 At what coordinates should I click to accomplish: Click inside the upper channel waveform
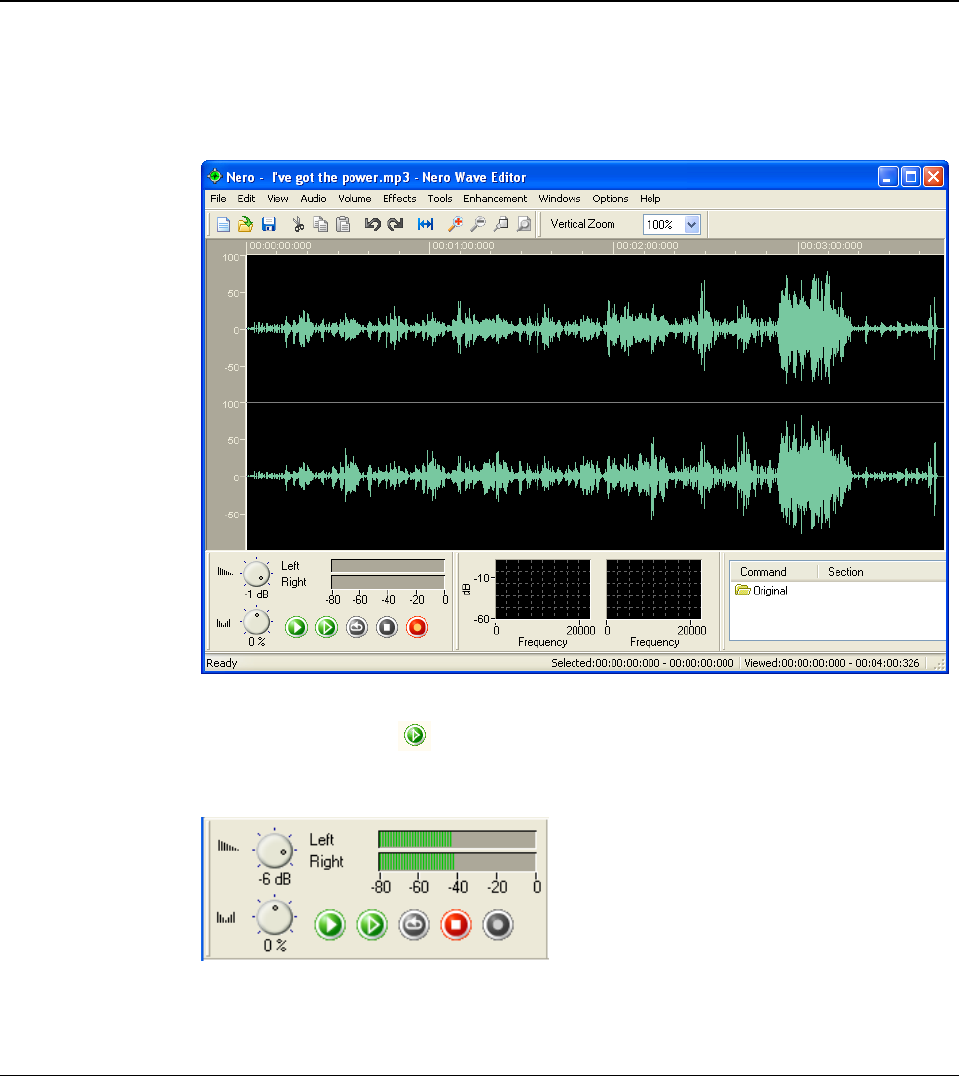[x=595, y=329]
